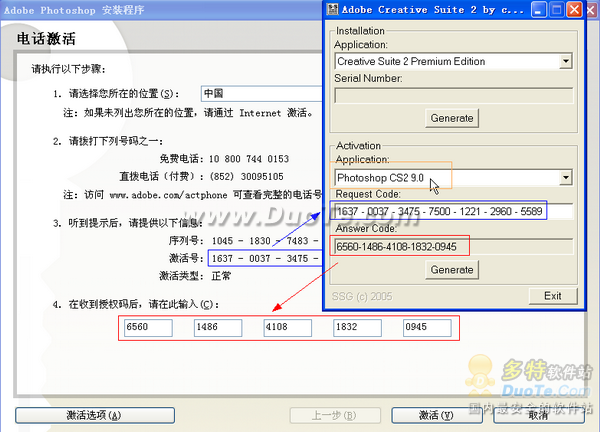Click authorization code box containing 6560
Image resolution: width=600 pixels, height=432 pixels.
148,328
